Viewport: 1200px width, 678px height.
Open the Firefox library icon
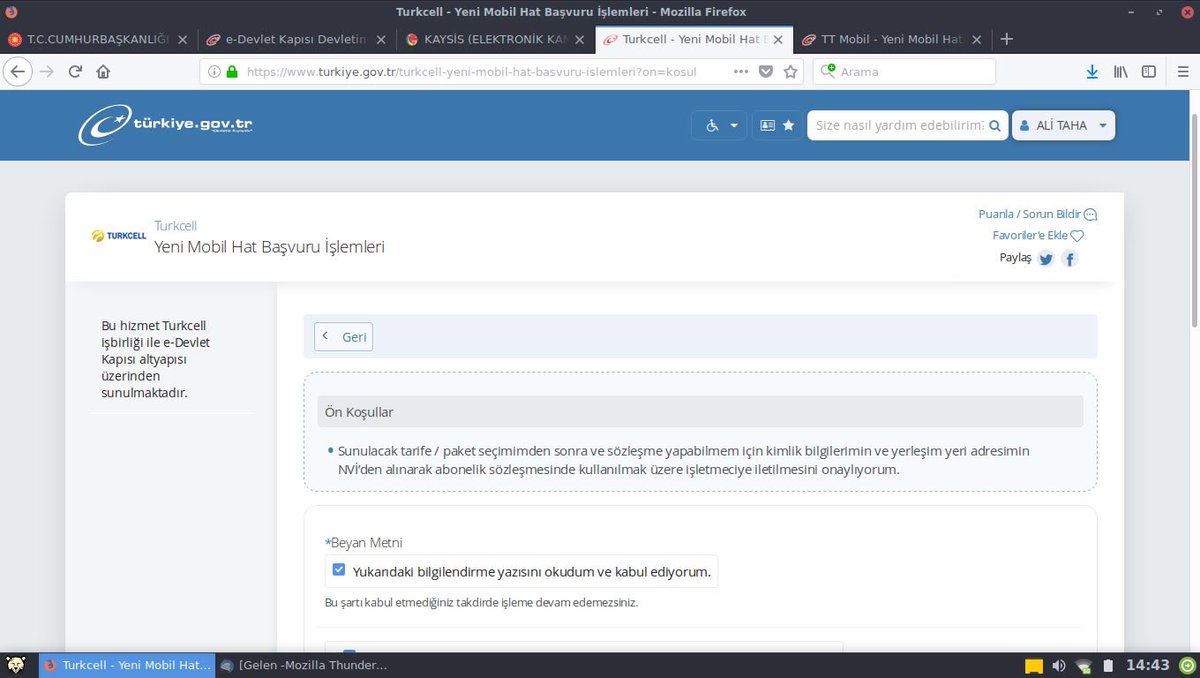[x=1121, y=72]
